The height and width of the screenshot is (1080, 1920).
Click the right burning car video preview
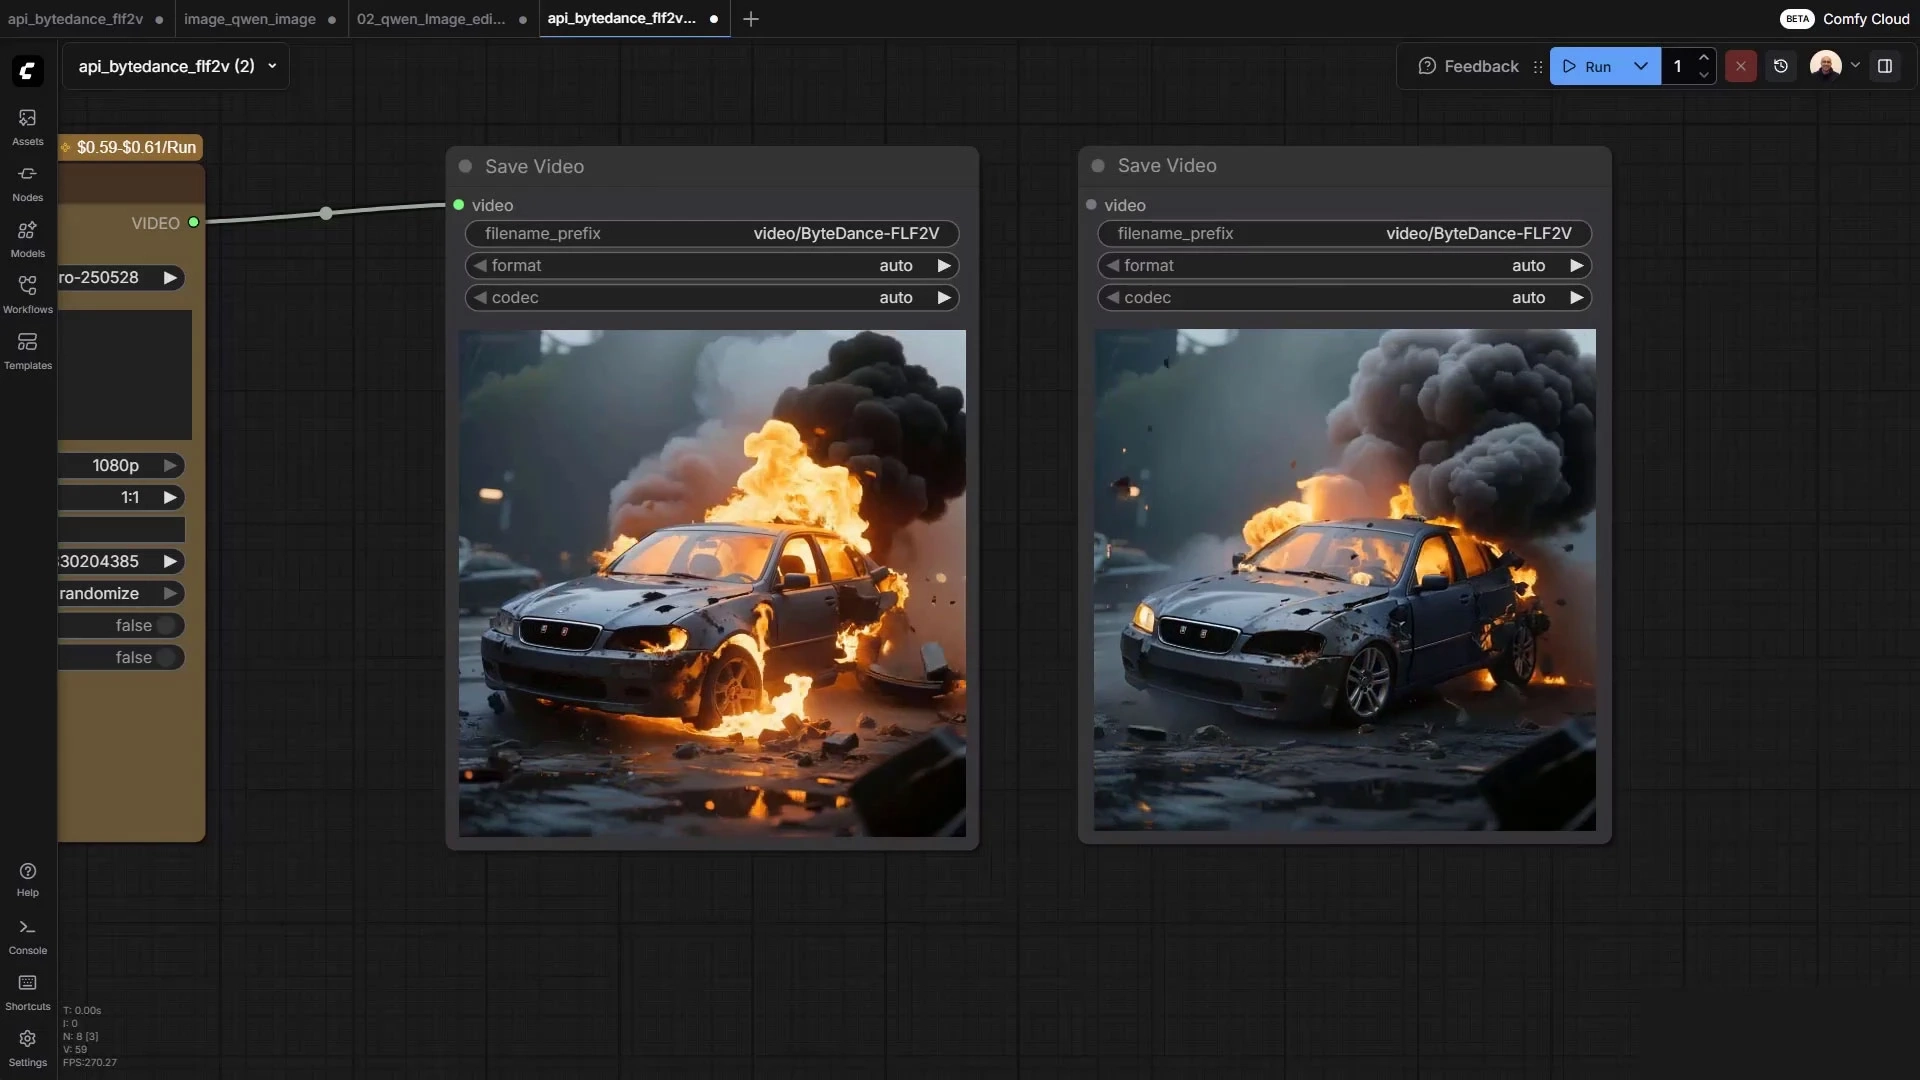point(1345,580)
